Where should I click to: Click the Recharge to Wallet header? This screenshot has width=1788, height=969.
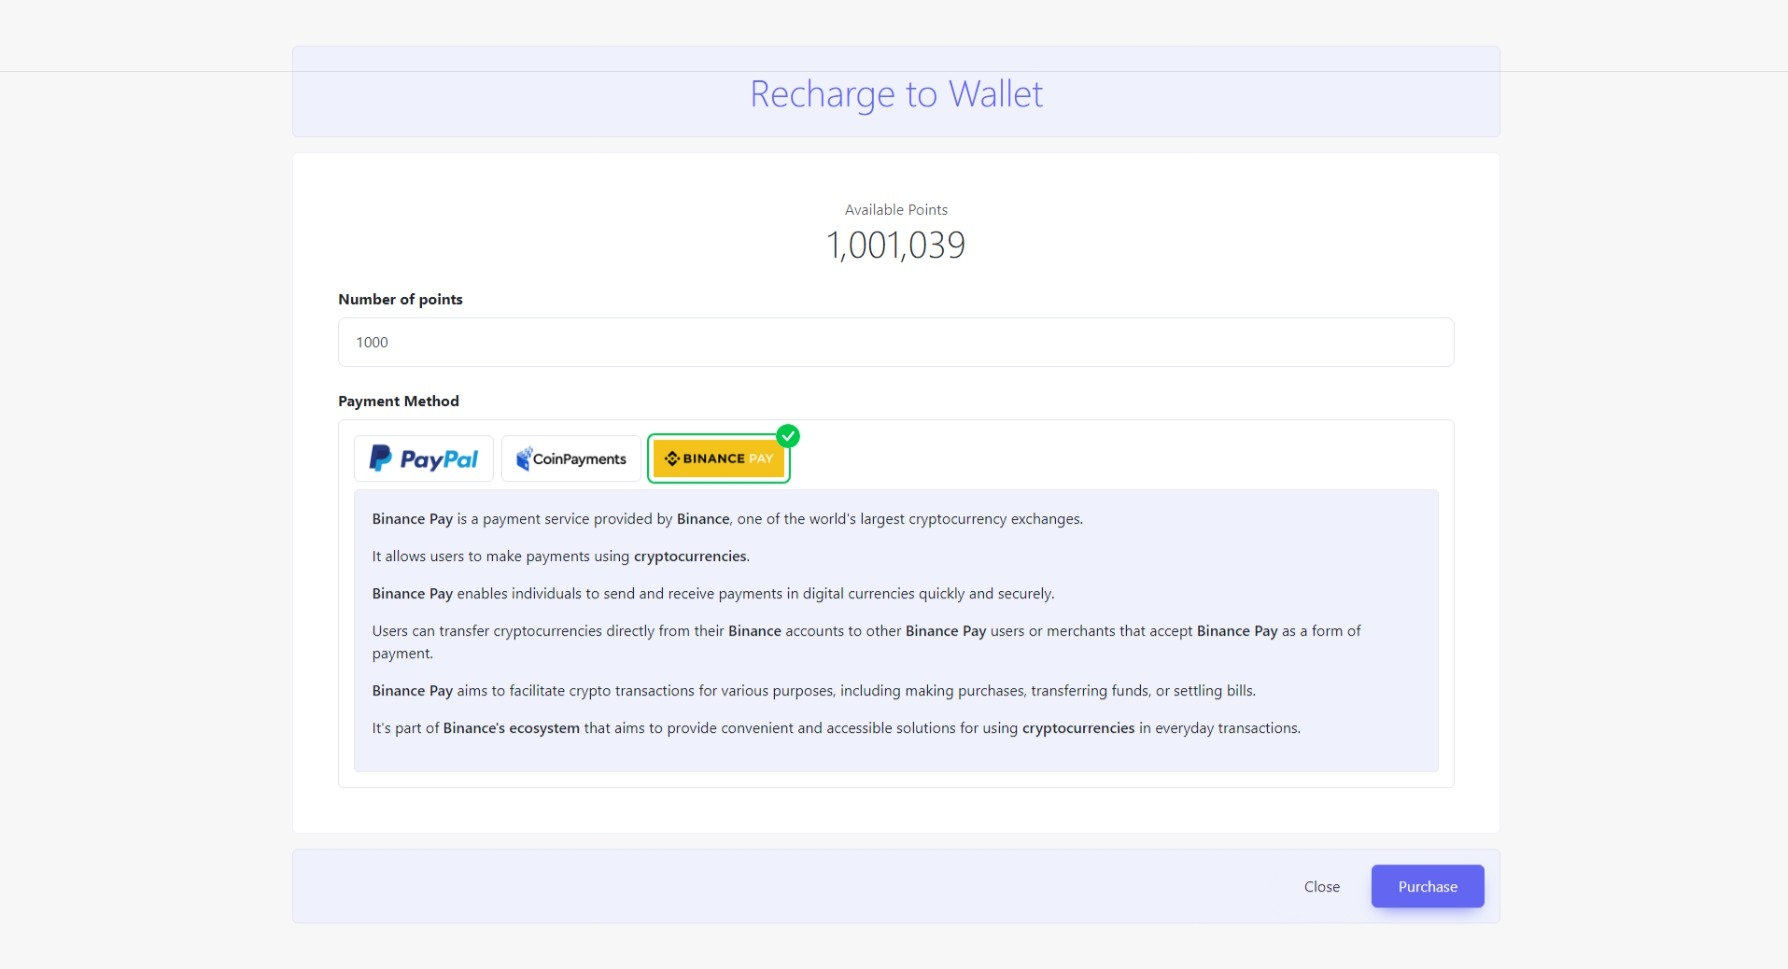click(896, 92)
